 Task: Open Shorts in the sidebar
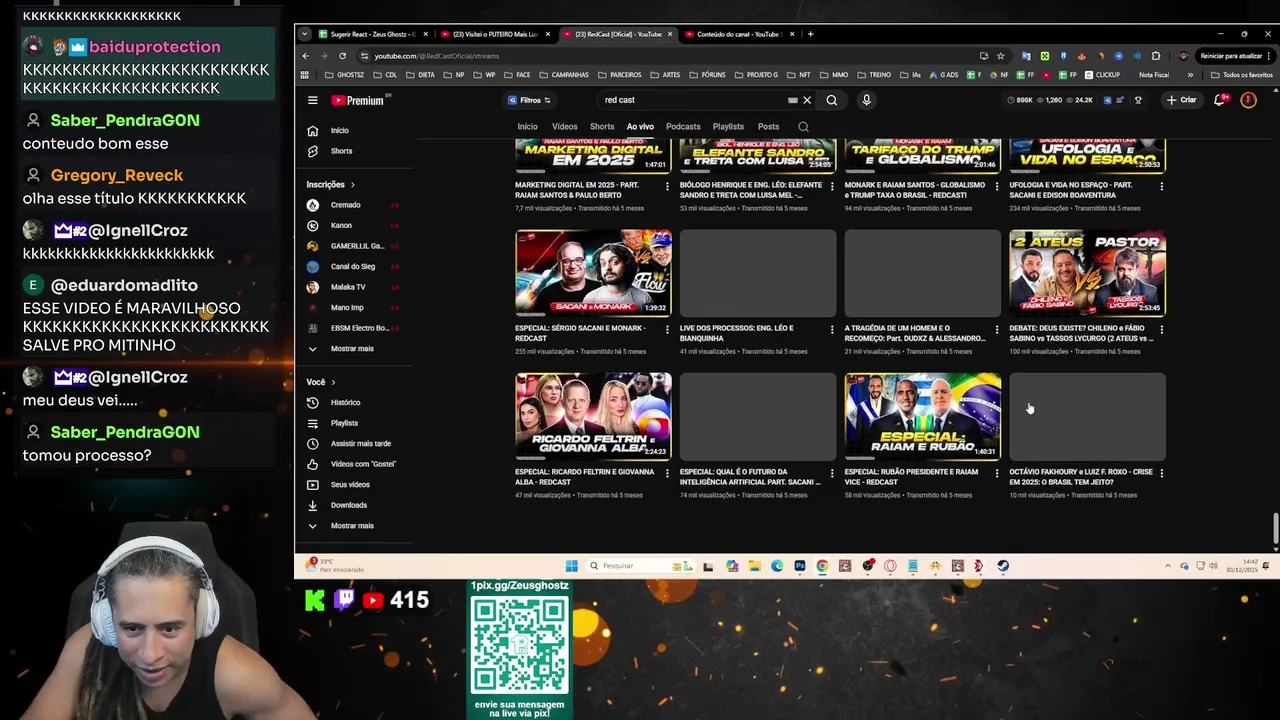[x=339, y=151]
